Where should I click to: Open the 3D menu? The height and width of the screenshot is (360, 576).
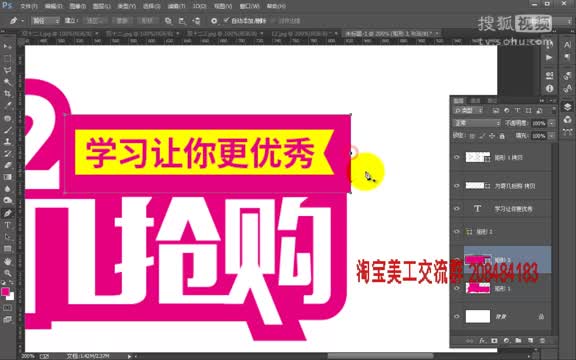pyautogui.click(x=199, y=6)
